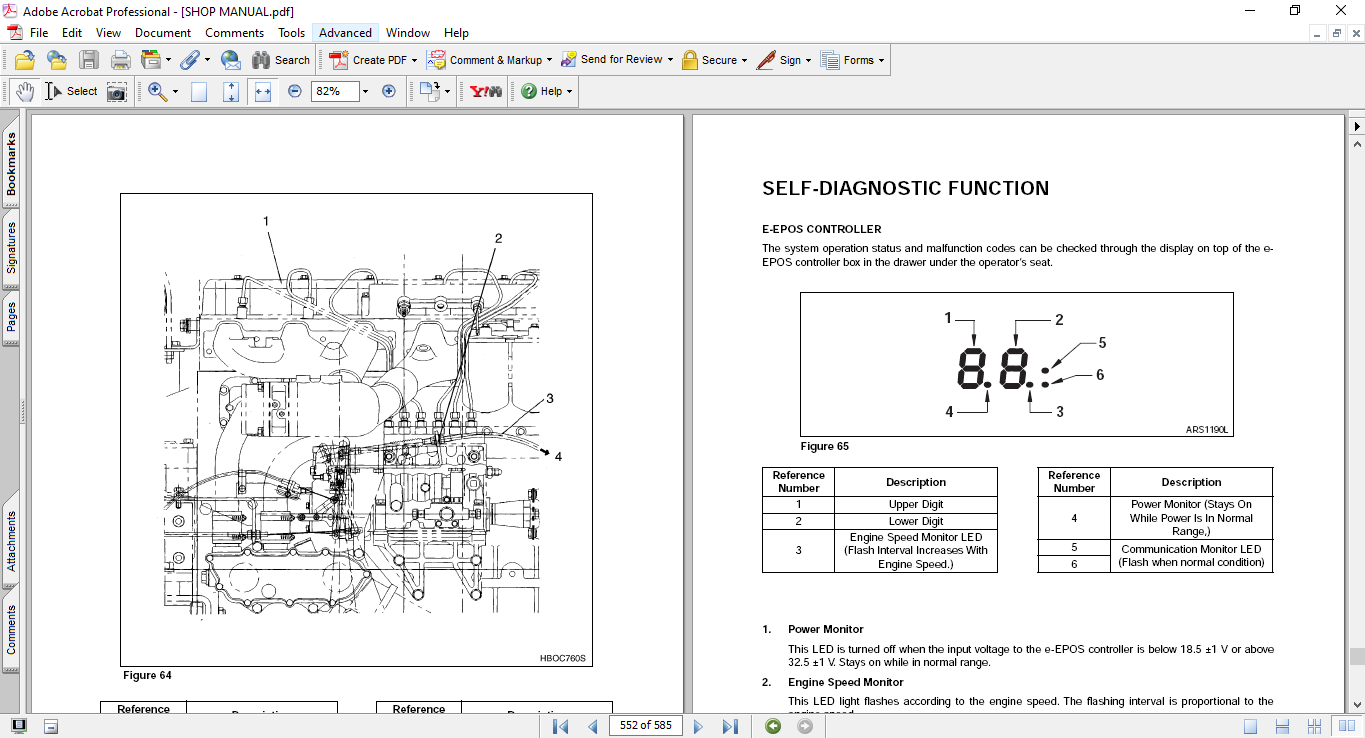This screenshot has width=1365, height=738.
Task: Select the Hand tool
Action: [x=24, y=91]
